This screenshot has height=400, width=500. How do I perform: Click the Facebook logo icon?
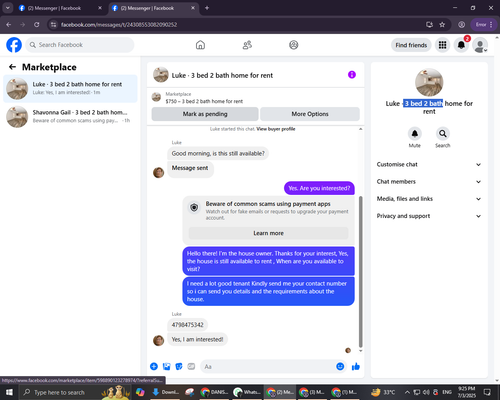14,45
